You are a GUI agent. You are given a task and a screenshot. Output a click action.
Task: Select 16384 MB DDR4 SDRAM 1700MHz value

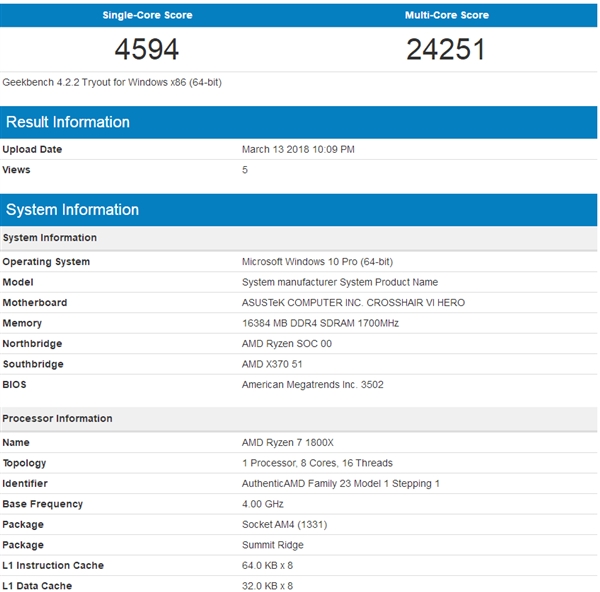[x=320, y=323]
